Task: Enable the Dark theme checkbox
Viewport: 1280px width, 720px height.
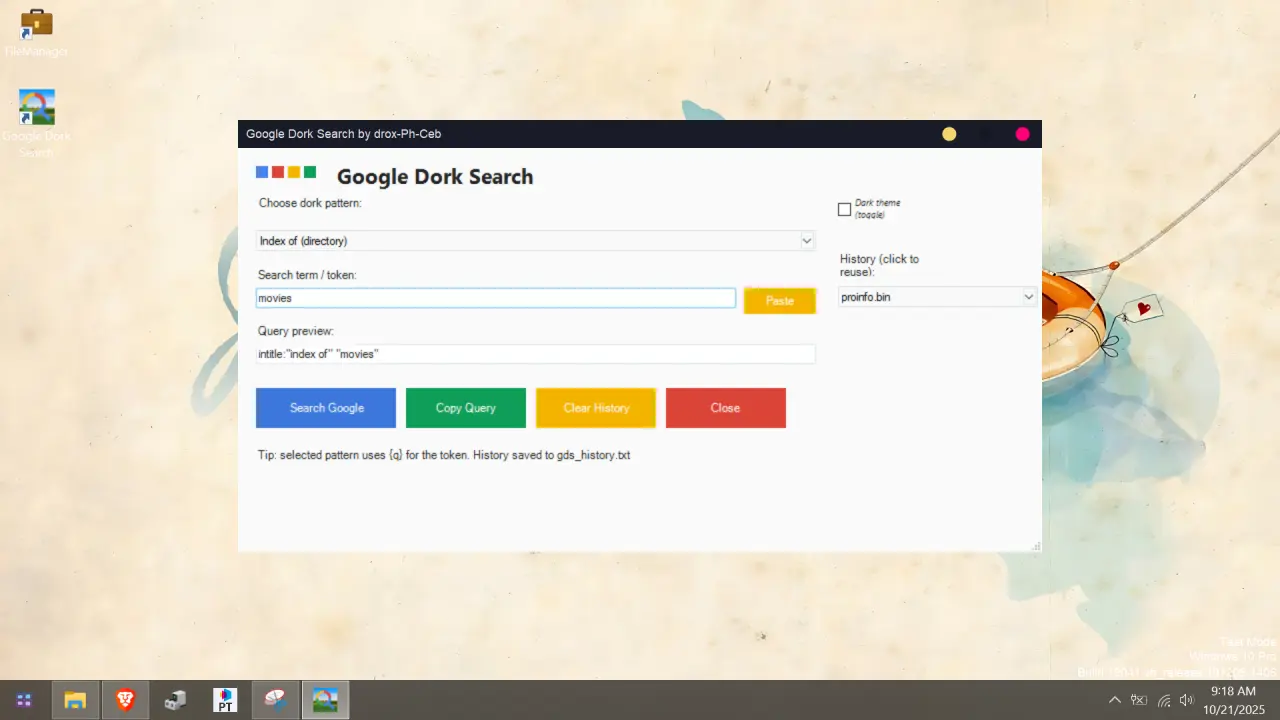Action: coord(844,210)
